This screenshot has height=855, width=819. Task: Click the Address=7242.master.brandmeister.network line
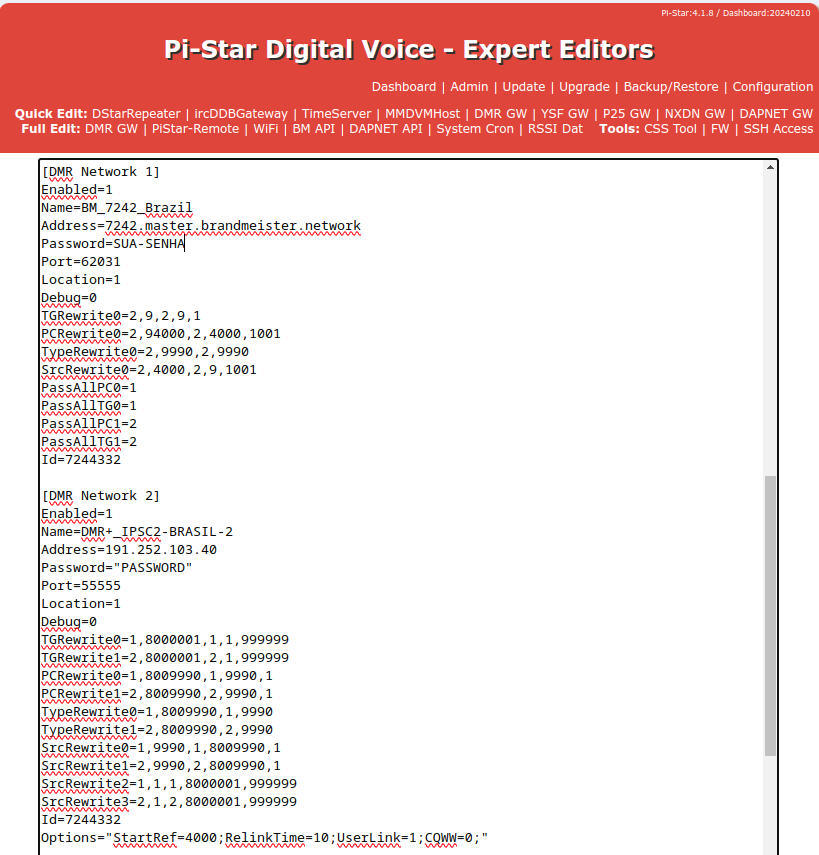(x=201, y=226)
